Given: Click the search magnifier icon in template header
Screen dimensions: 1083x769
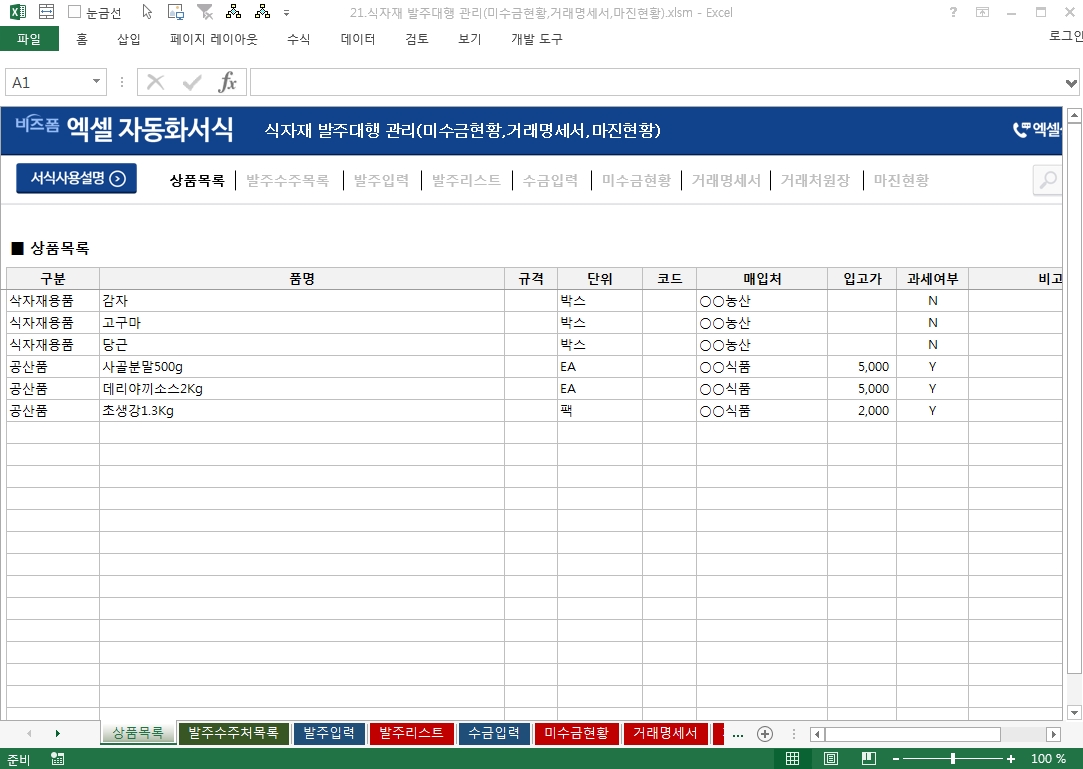Looking at the screenshot, I should [1047, 180].
